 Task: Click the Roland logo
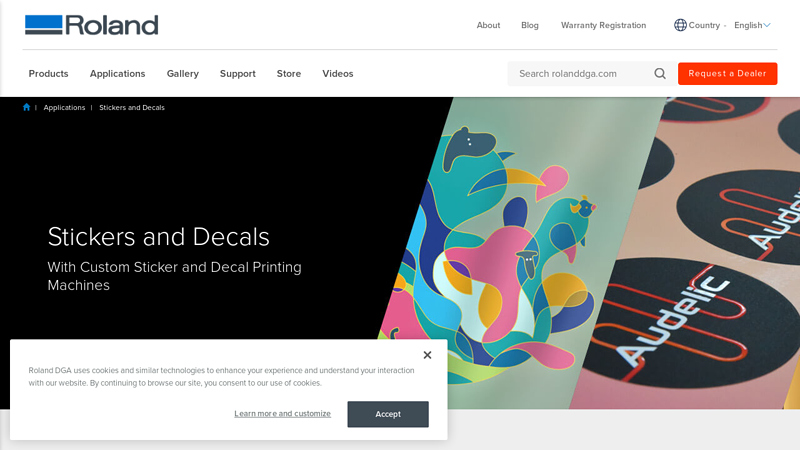(x=92, y=25)
